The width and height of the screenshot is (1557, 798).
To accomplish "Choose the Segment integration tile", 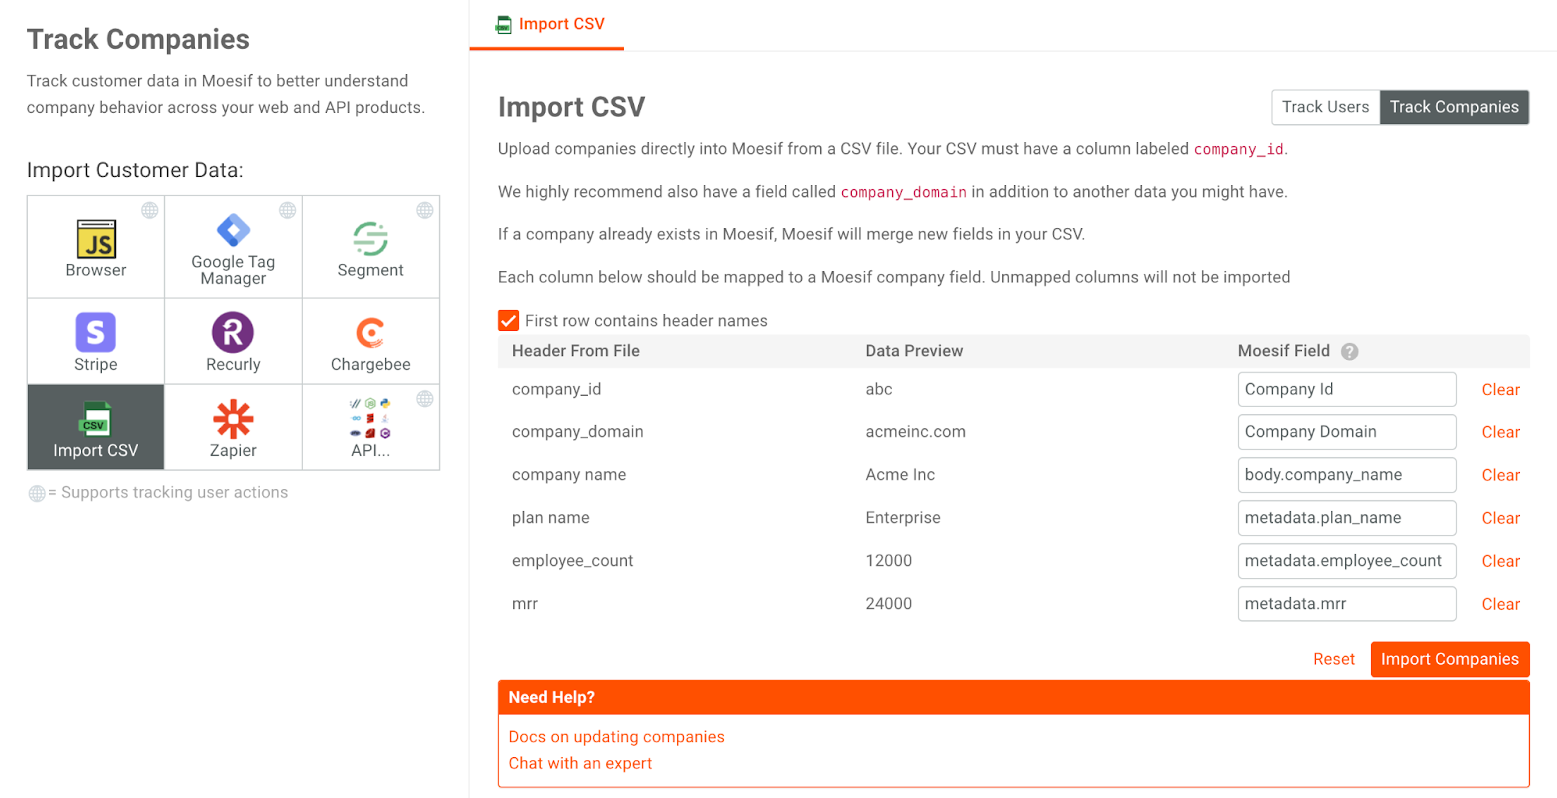I will [371, 247].
